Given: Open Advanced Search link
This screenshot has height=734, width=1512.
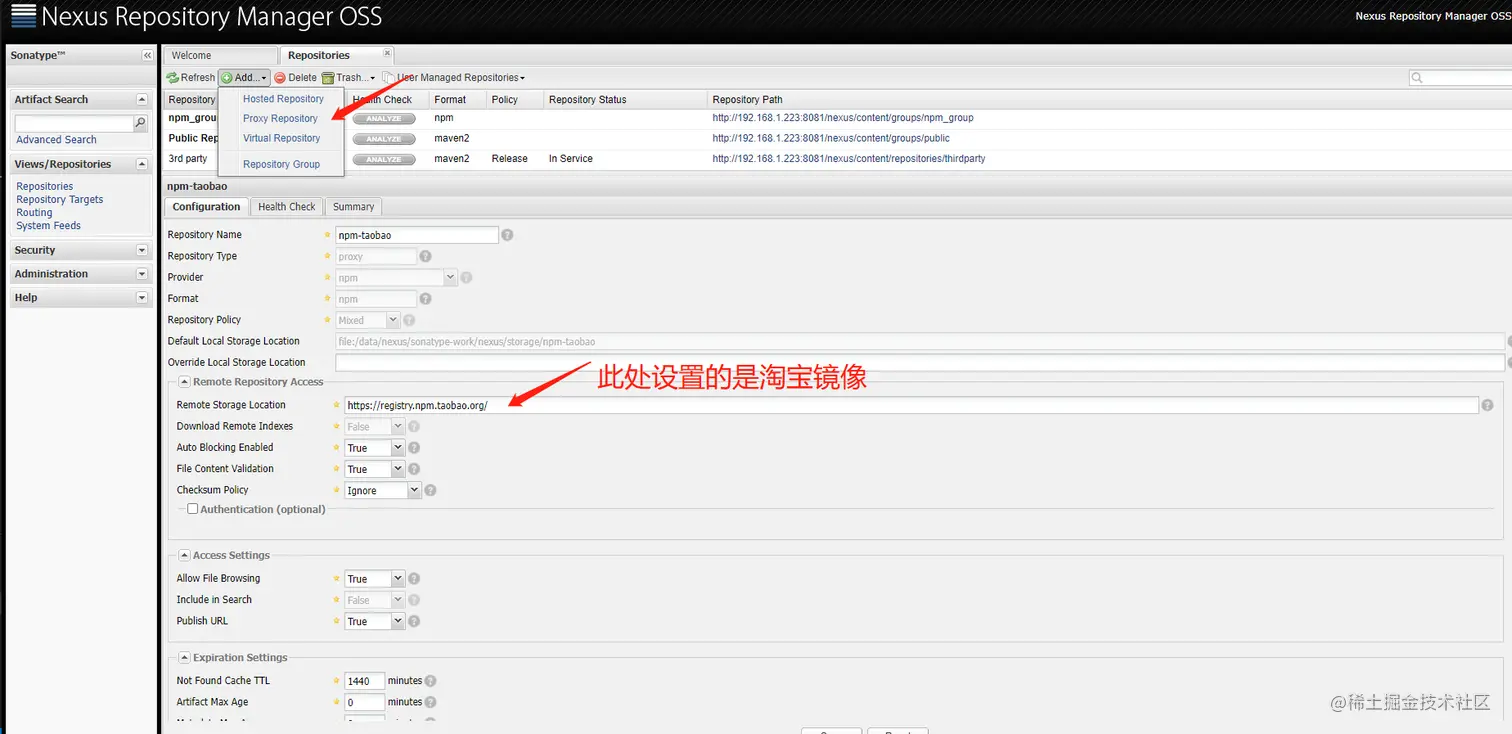Looking at the screenshot, I should (56, 140).
